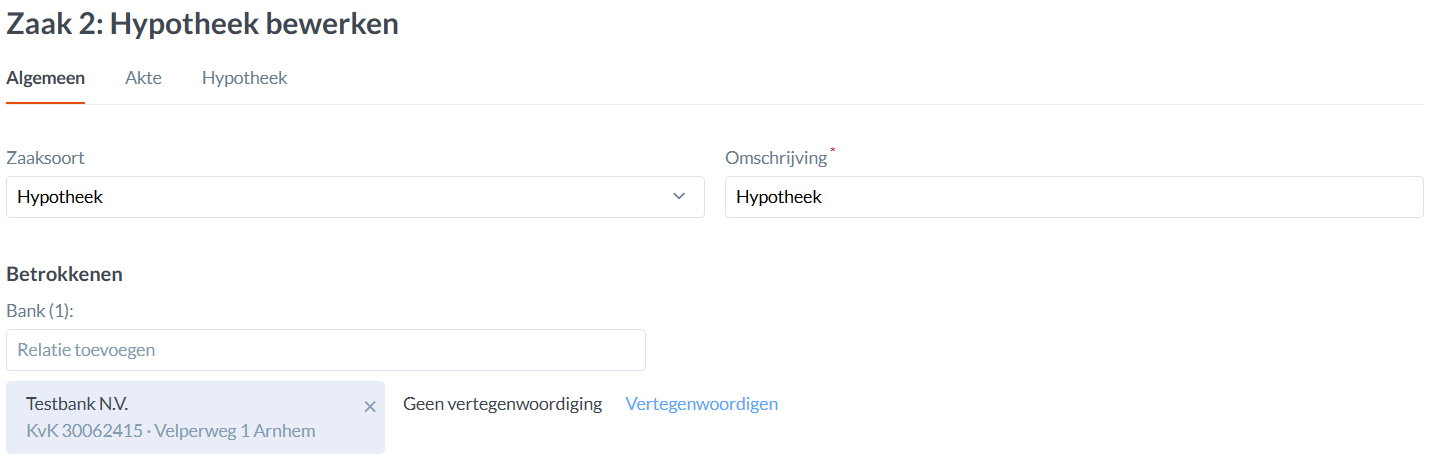Go to the Hypotheek tab
Screen dimensions: 1429x460
(244, 78)
